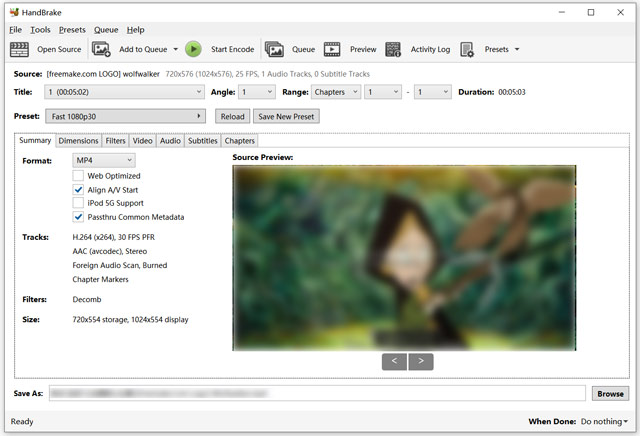640x436 pixels.
Task: Open the Queue stacked images icon
Action: click(274, 49)
